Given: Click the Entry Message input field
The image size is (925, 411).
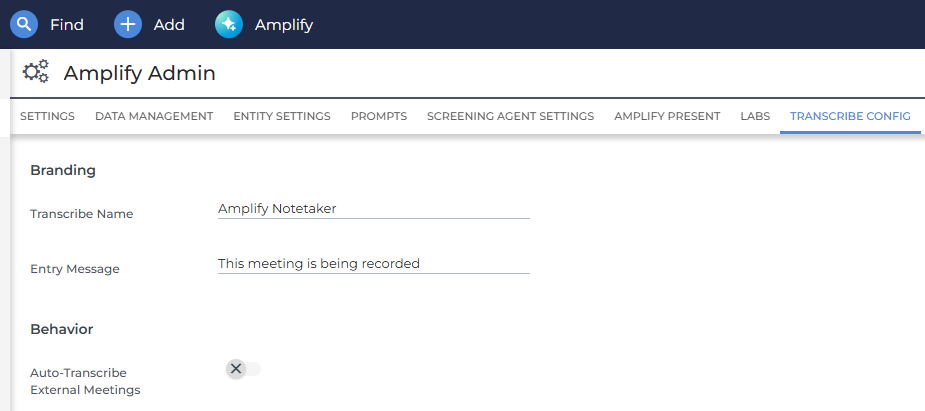Looking at the screenshot, I should [373, 264].
